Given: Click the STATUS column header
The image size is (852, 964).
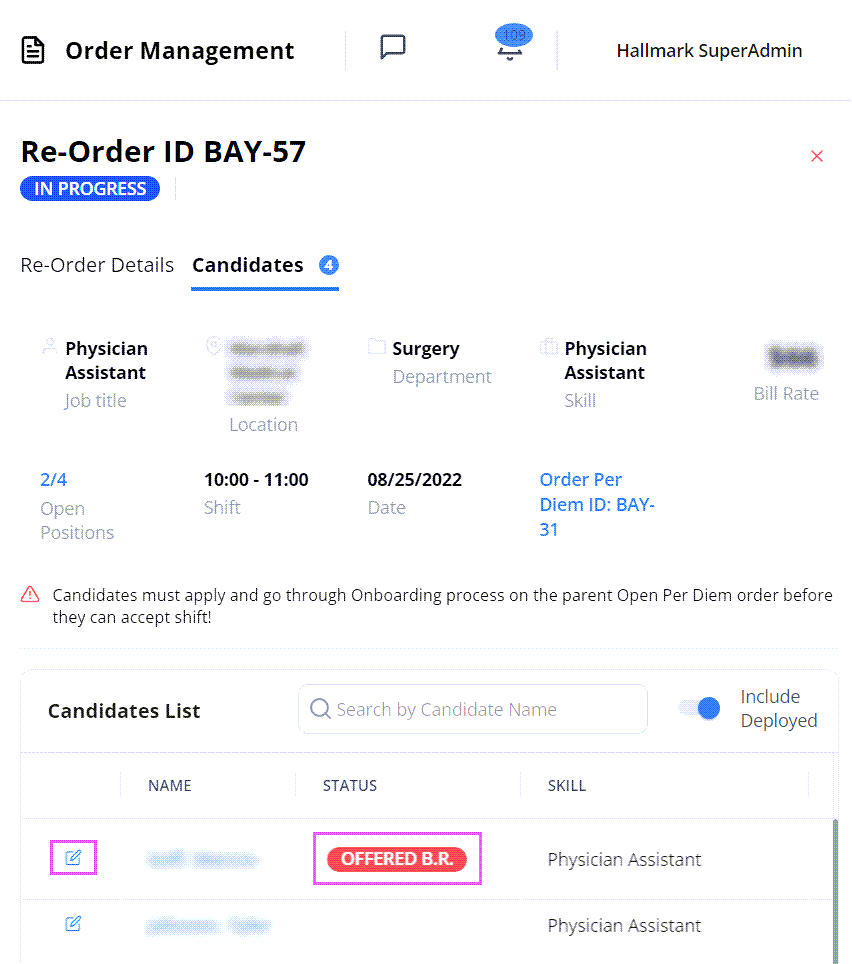Looking at the screenshot, I should [350, 786].
